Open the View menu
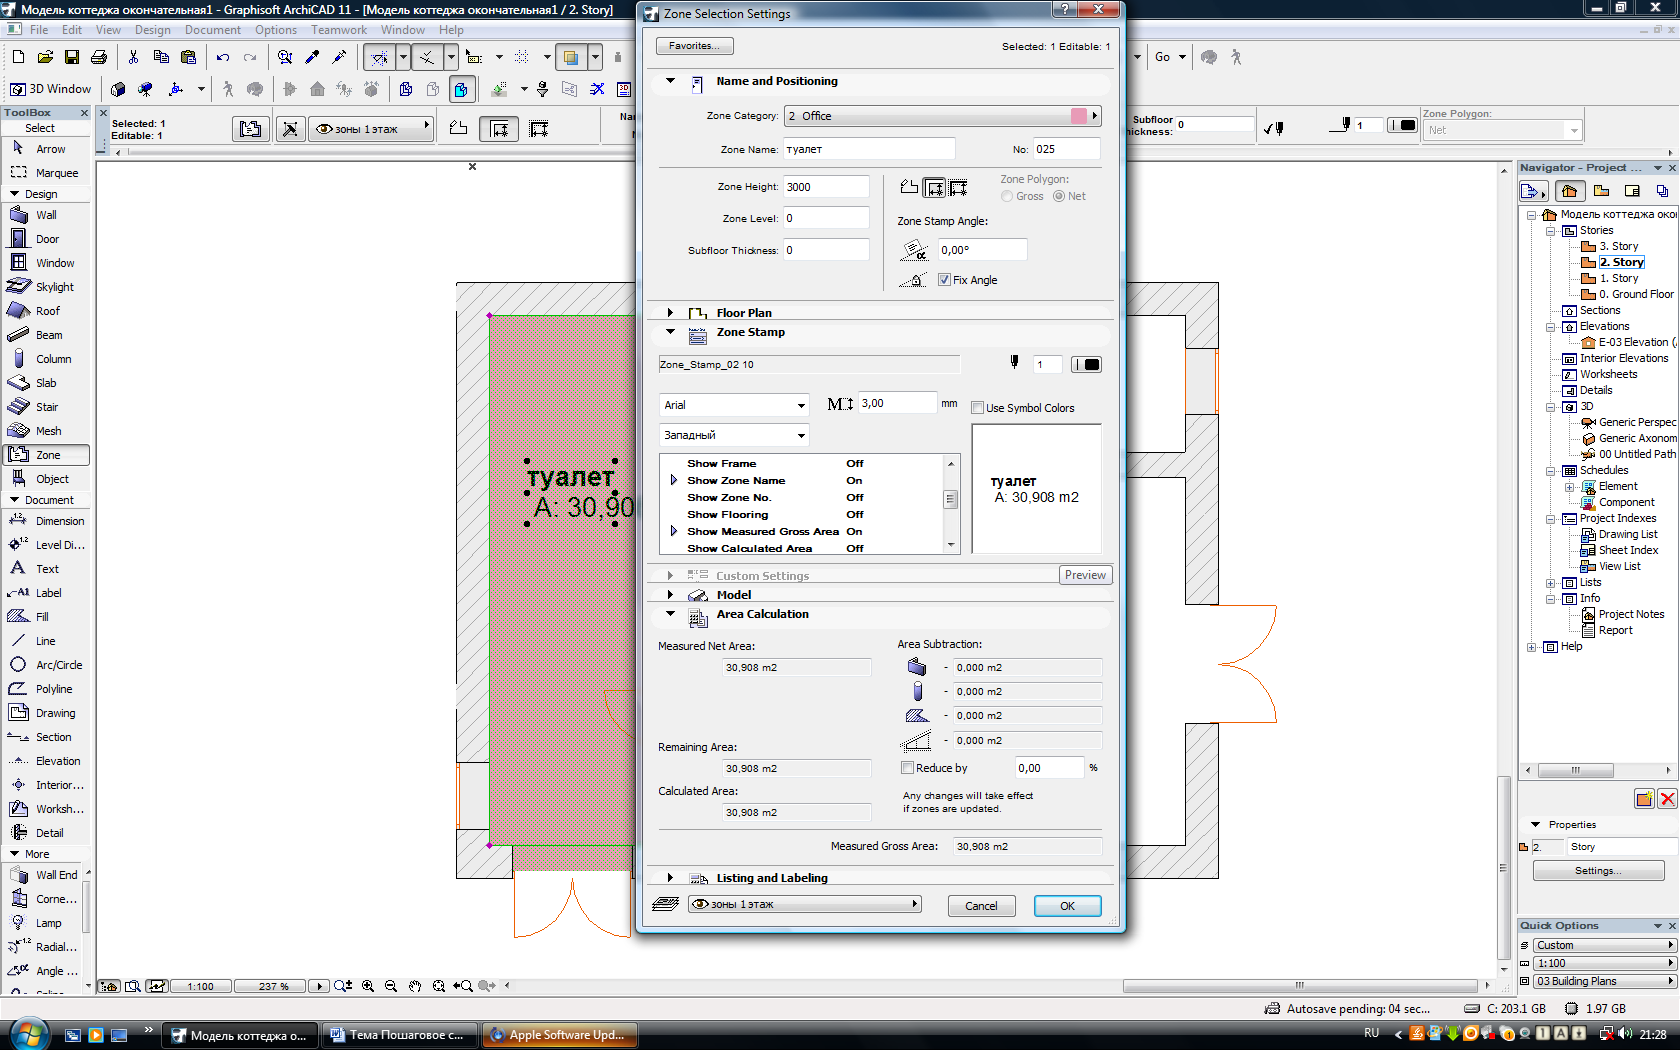The image size is (1680, 1050). point(108,30)
